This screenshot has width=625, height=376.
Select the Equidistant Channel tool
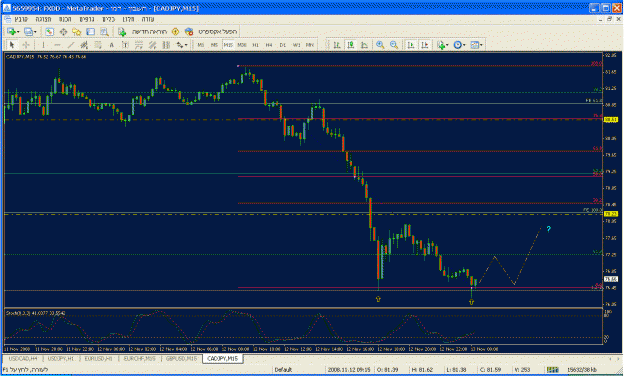(x=84, y=45)
